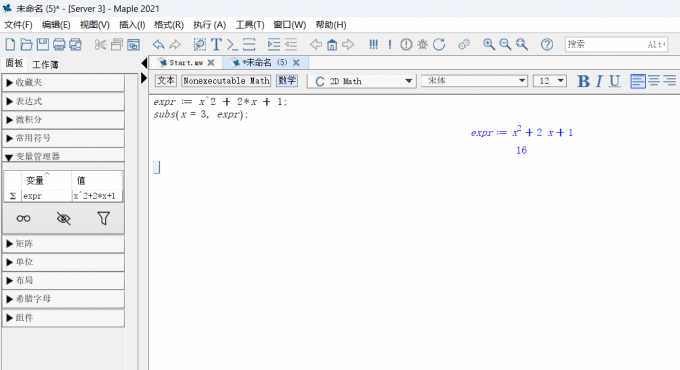Debug computation with bug icon
Screen dimensions: 680x370
pyautogui.click(x=422, y=44)
